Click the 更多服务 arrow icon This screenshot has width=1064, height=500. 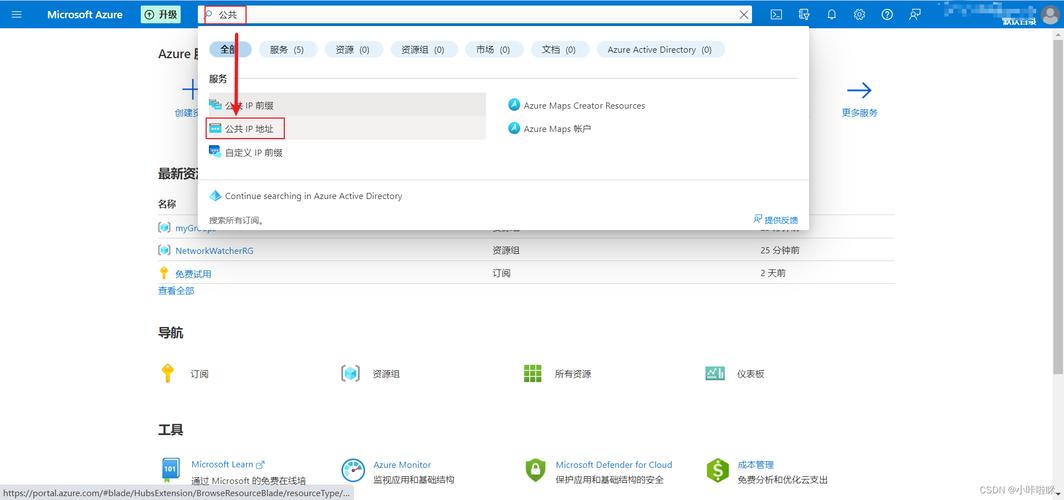pyautogui.click(x=859, y=90)
